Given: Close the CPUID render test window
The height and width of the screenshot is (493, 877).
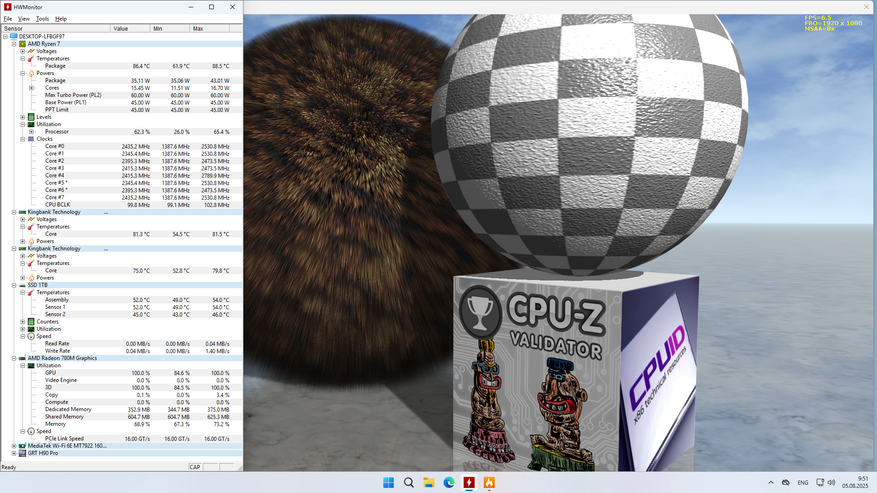Looking at the screenshot, I should 867,7.
